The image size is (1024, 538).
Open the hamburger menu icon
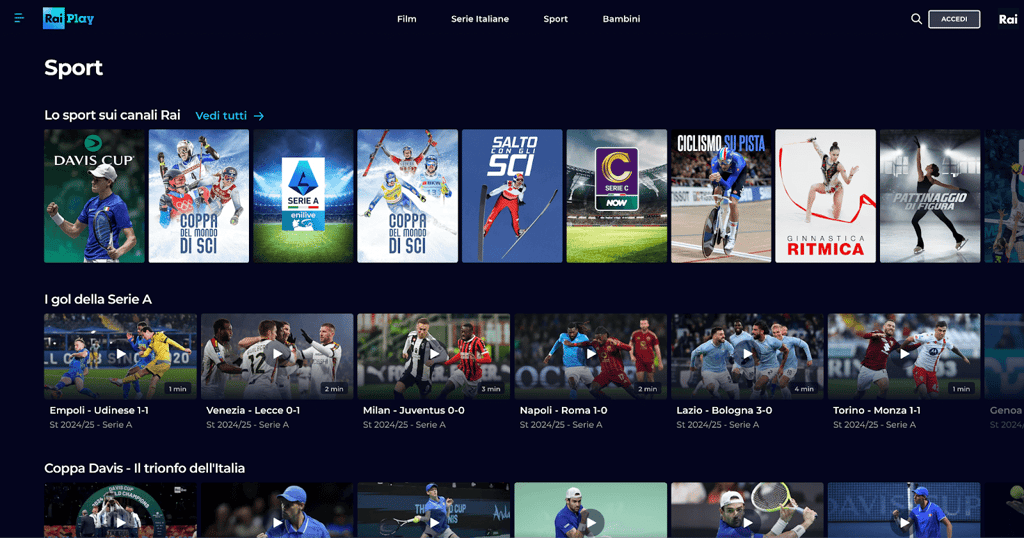tap(19, 18)
